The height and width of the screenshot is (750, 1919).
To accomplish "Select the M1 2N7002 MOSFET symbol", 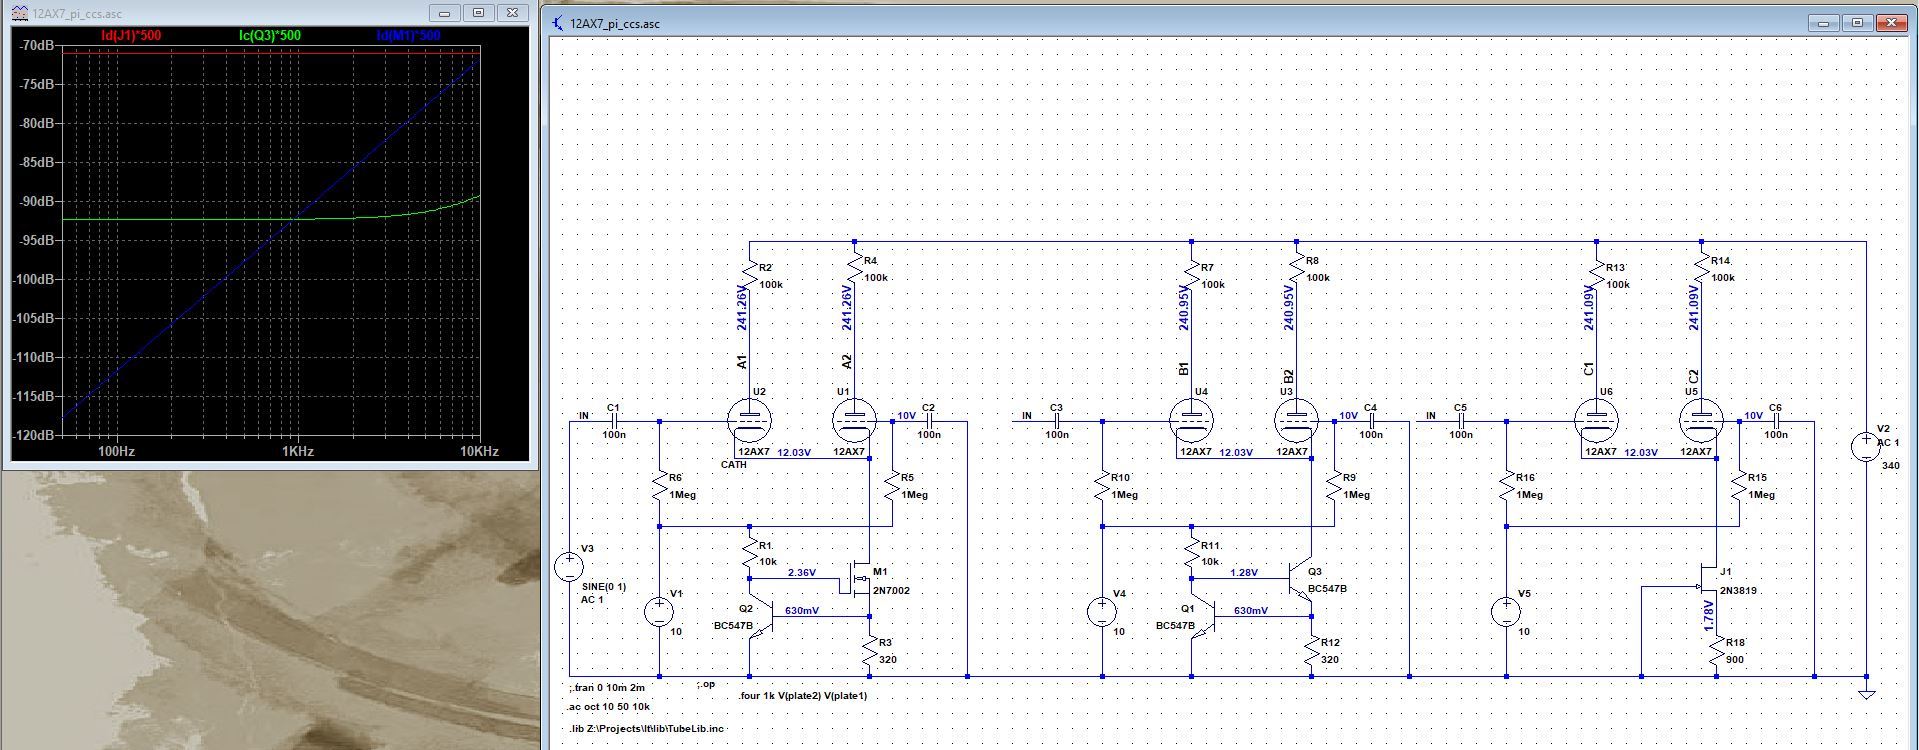I will [x=860, y=578].
